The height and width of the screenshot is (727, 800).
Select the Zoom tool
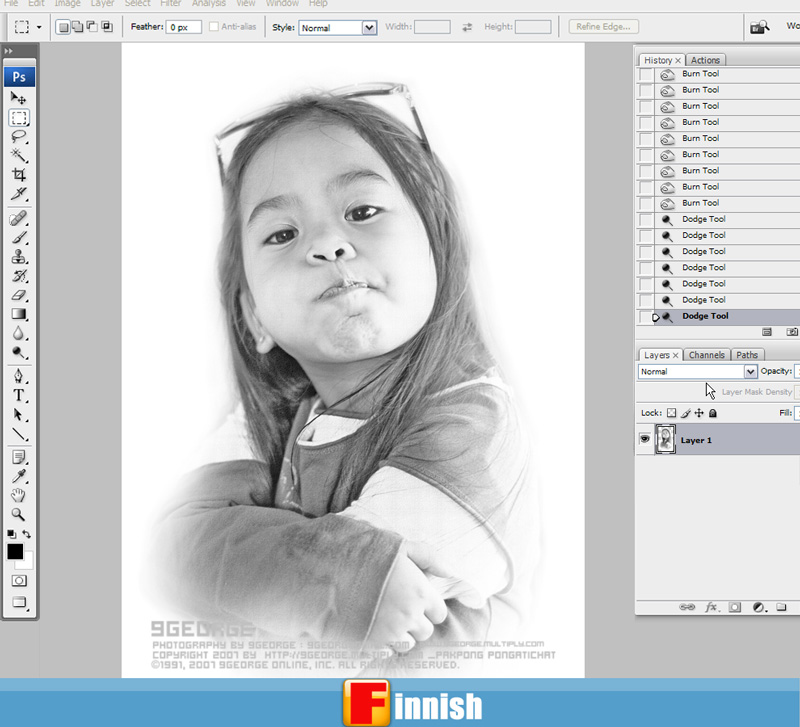(18, 514)
